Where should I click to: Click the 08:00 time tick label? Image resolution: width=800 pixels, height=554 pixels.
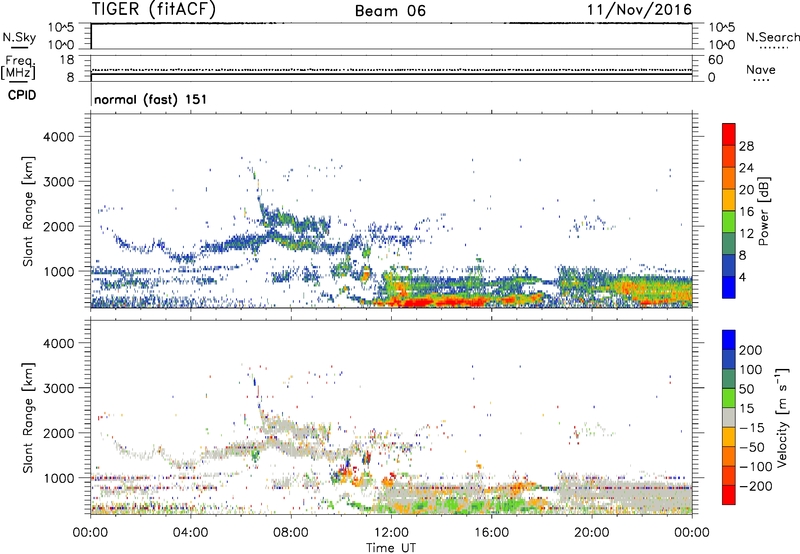(291, 533)
